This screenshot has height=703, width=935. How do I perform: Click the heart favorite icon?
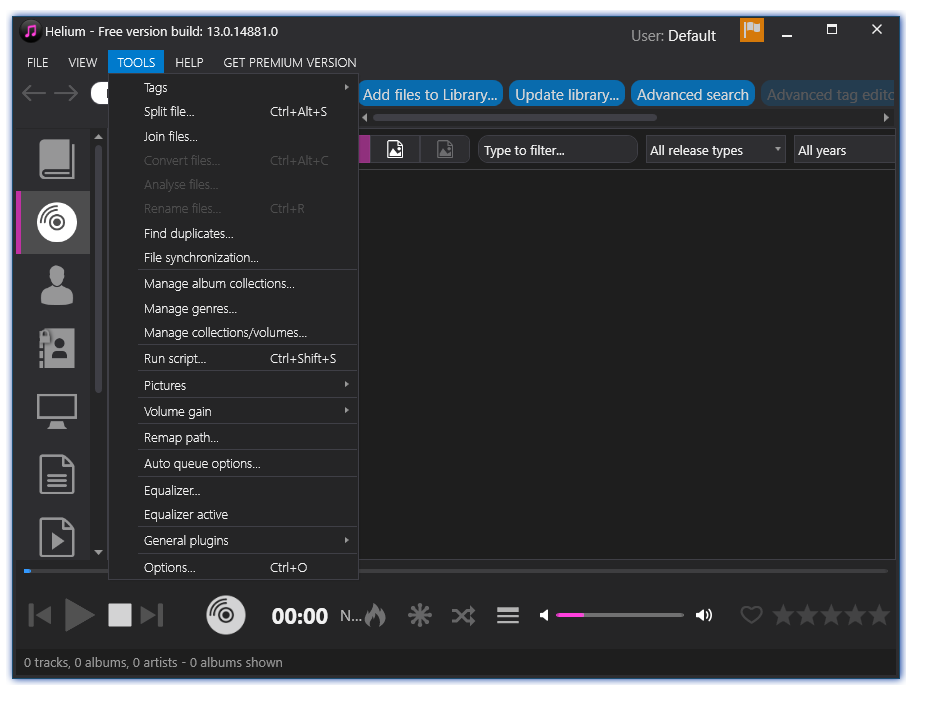click(751, 615)
